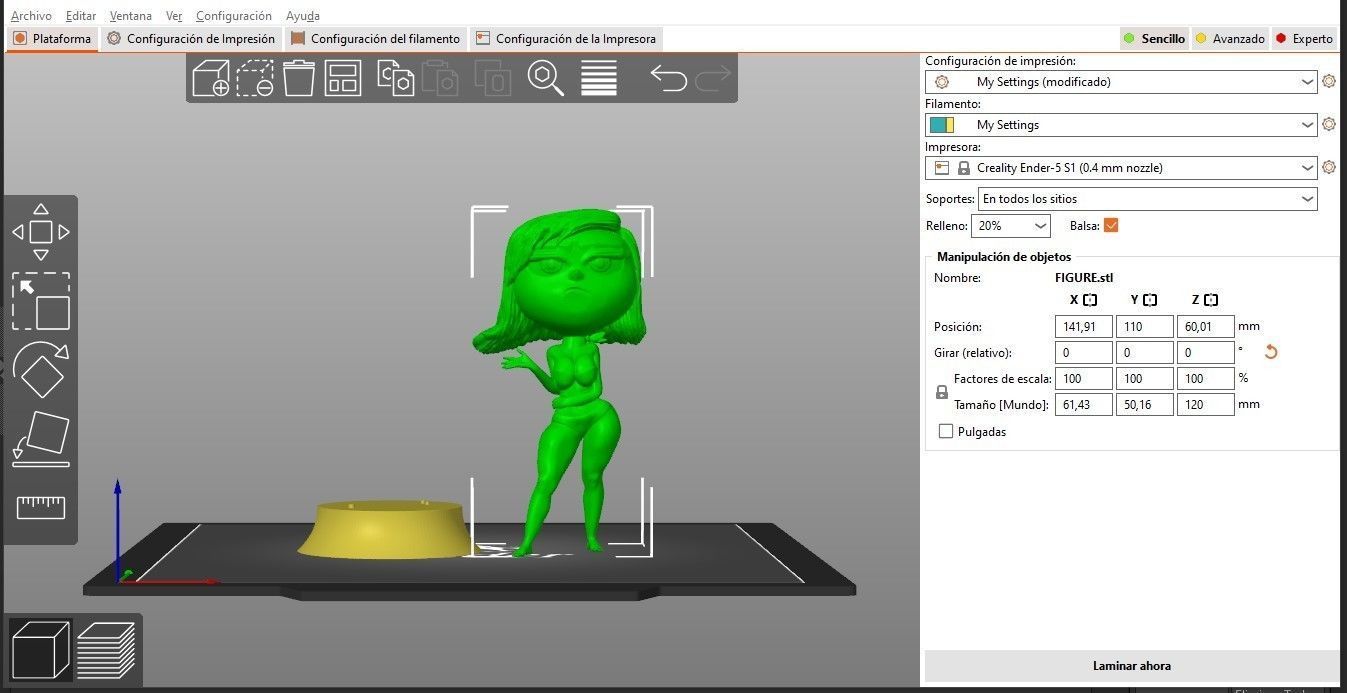The width and height of the screenshot is (1347, 693).
Task: Reset rotation with orange arrow icon
Action: (x=1271, y=352)
